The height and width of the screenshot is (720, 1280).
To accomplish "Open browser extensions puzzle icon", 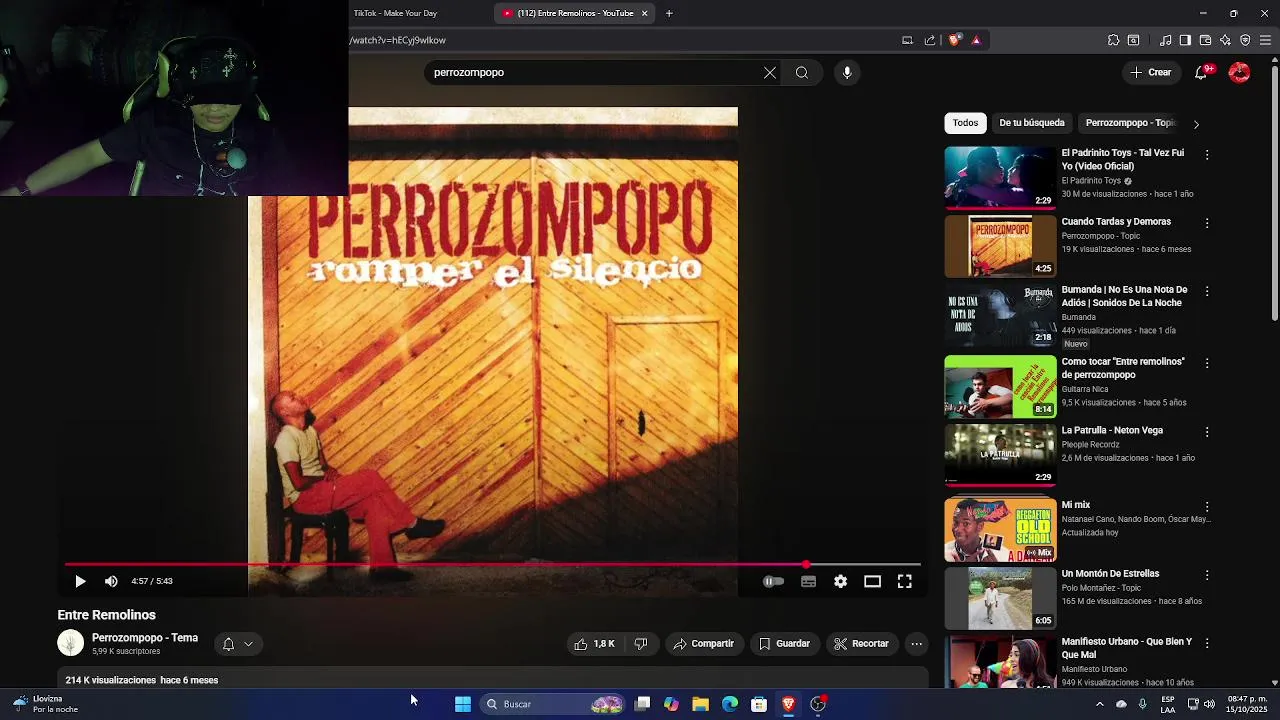I will coord(1113,40).
